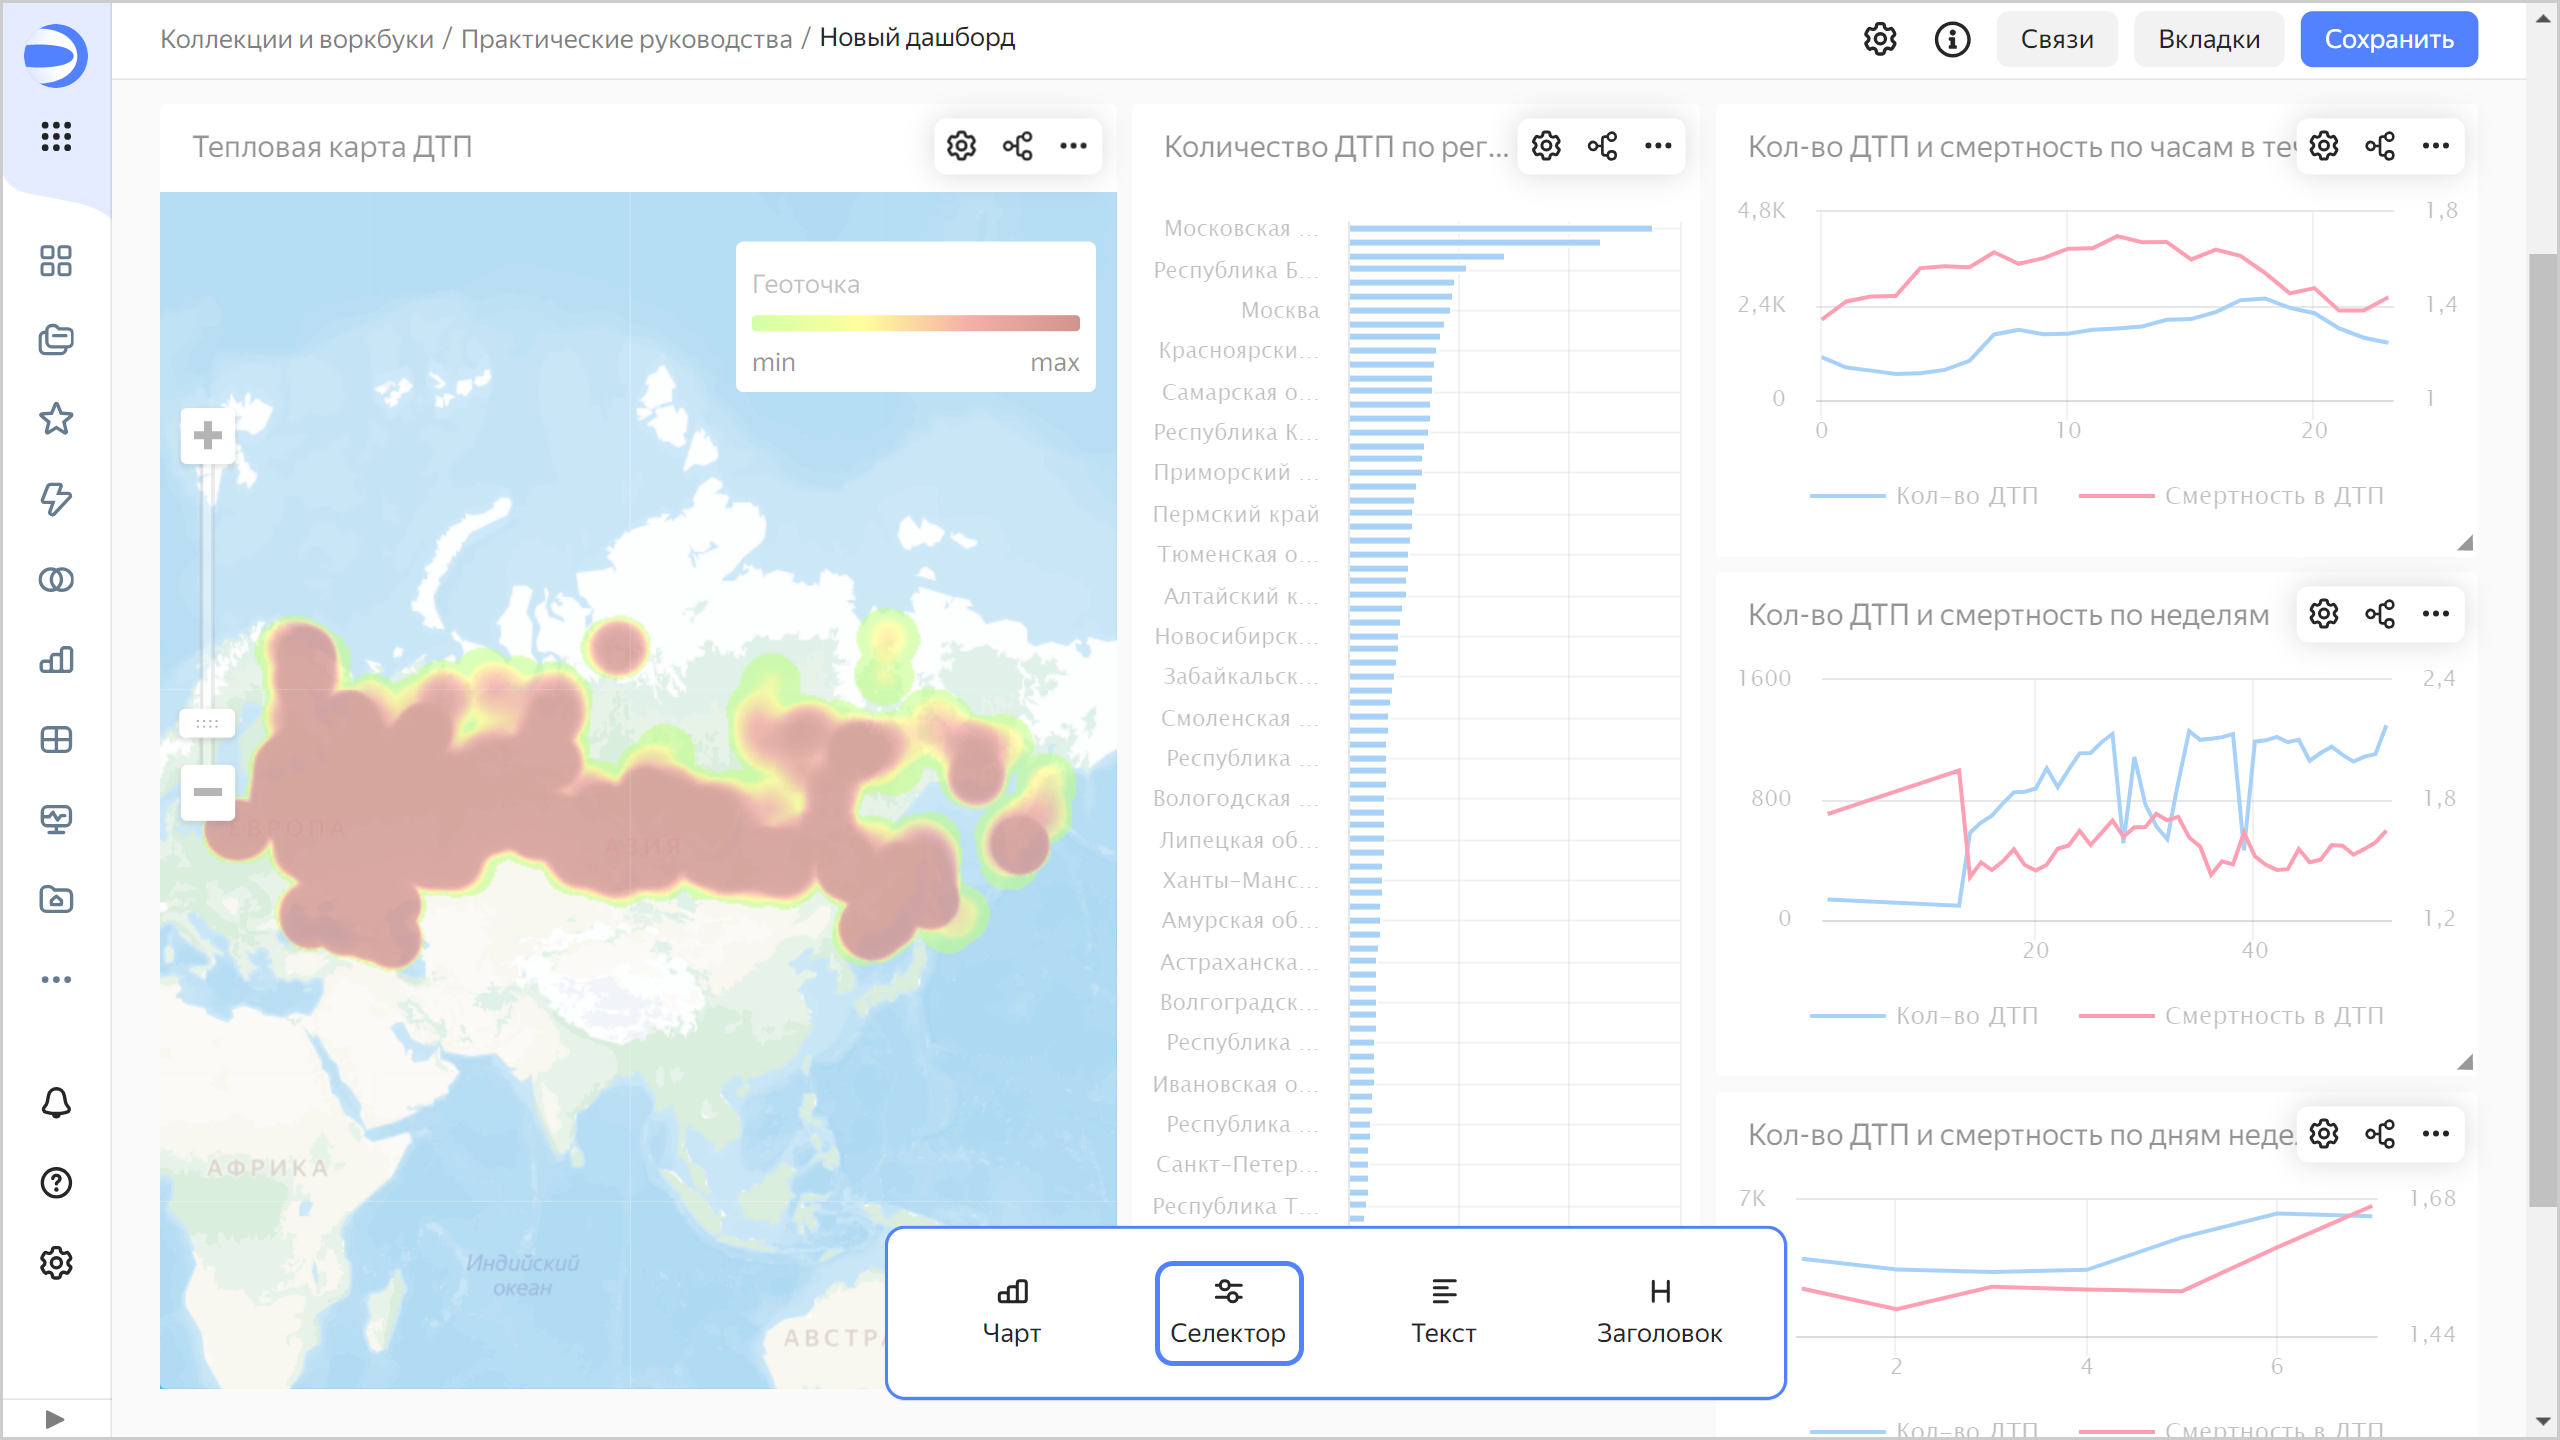
Task: Click the Сохранить button
Action: (2388, 39)
